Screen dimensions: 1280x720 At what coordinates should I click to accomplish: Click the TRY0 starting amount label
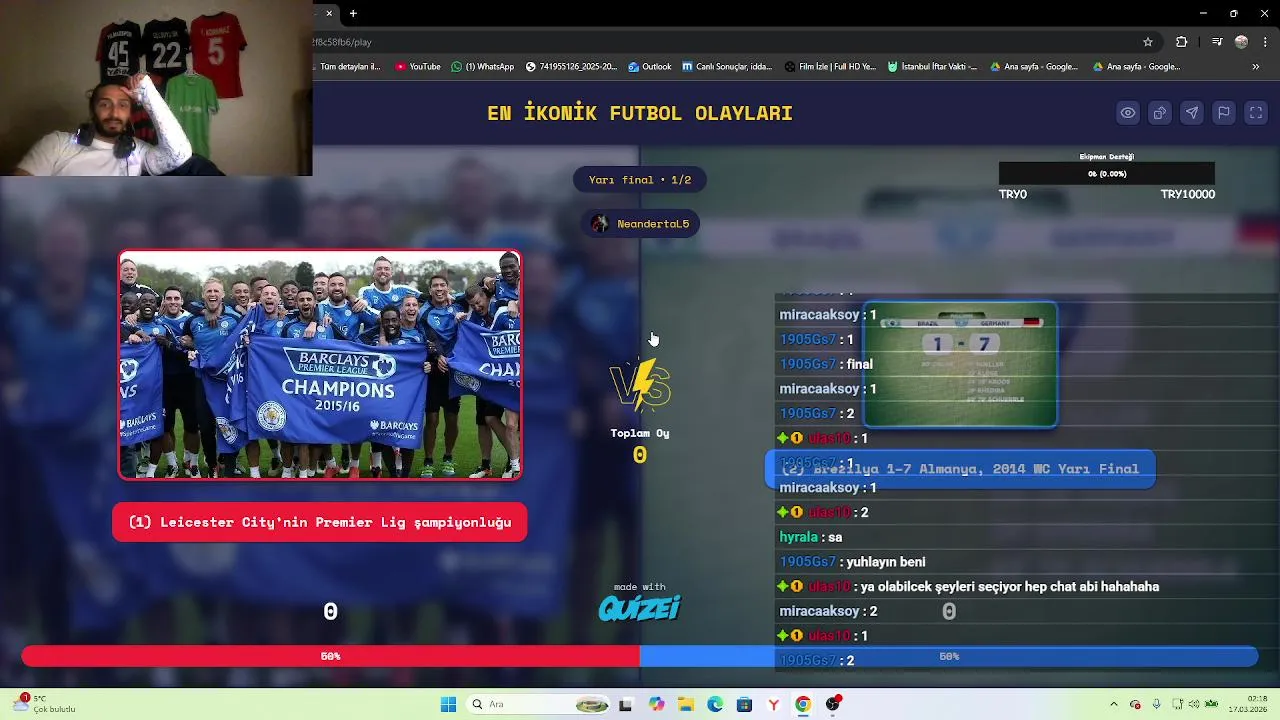click(1013, 194)
